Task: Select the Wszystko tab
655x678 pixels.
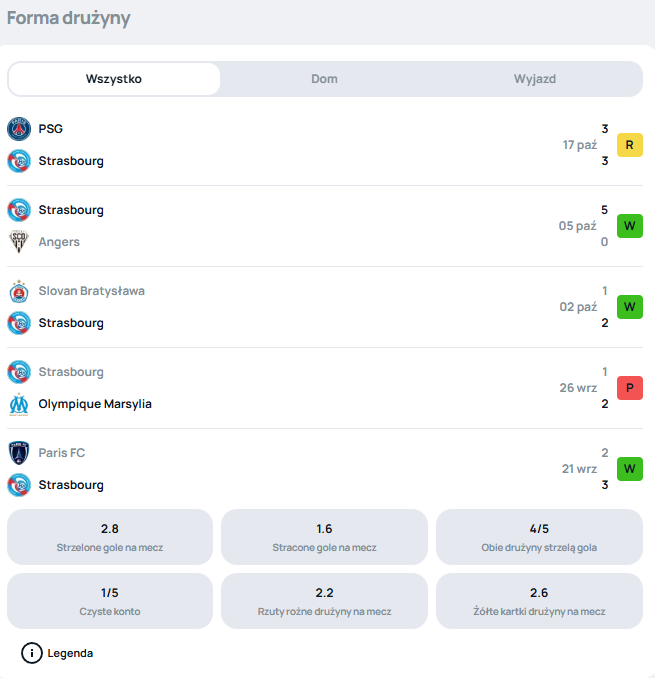Action: pos(114,79)
